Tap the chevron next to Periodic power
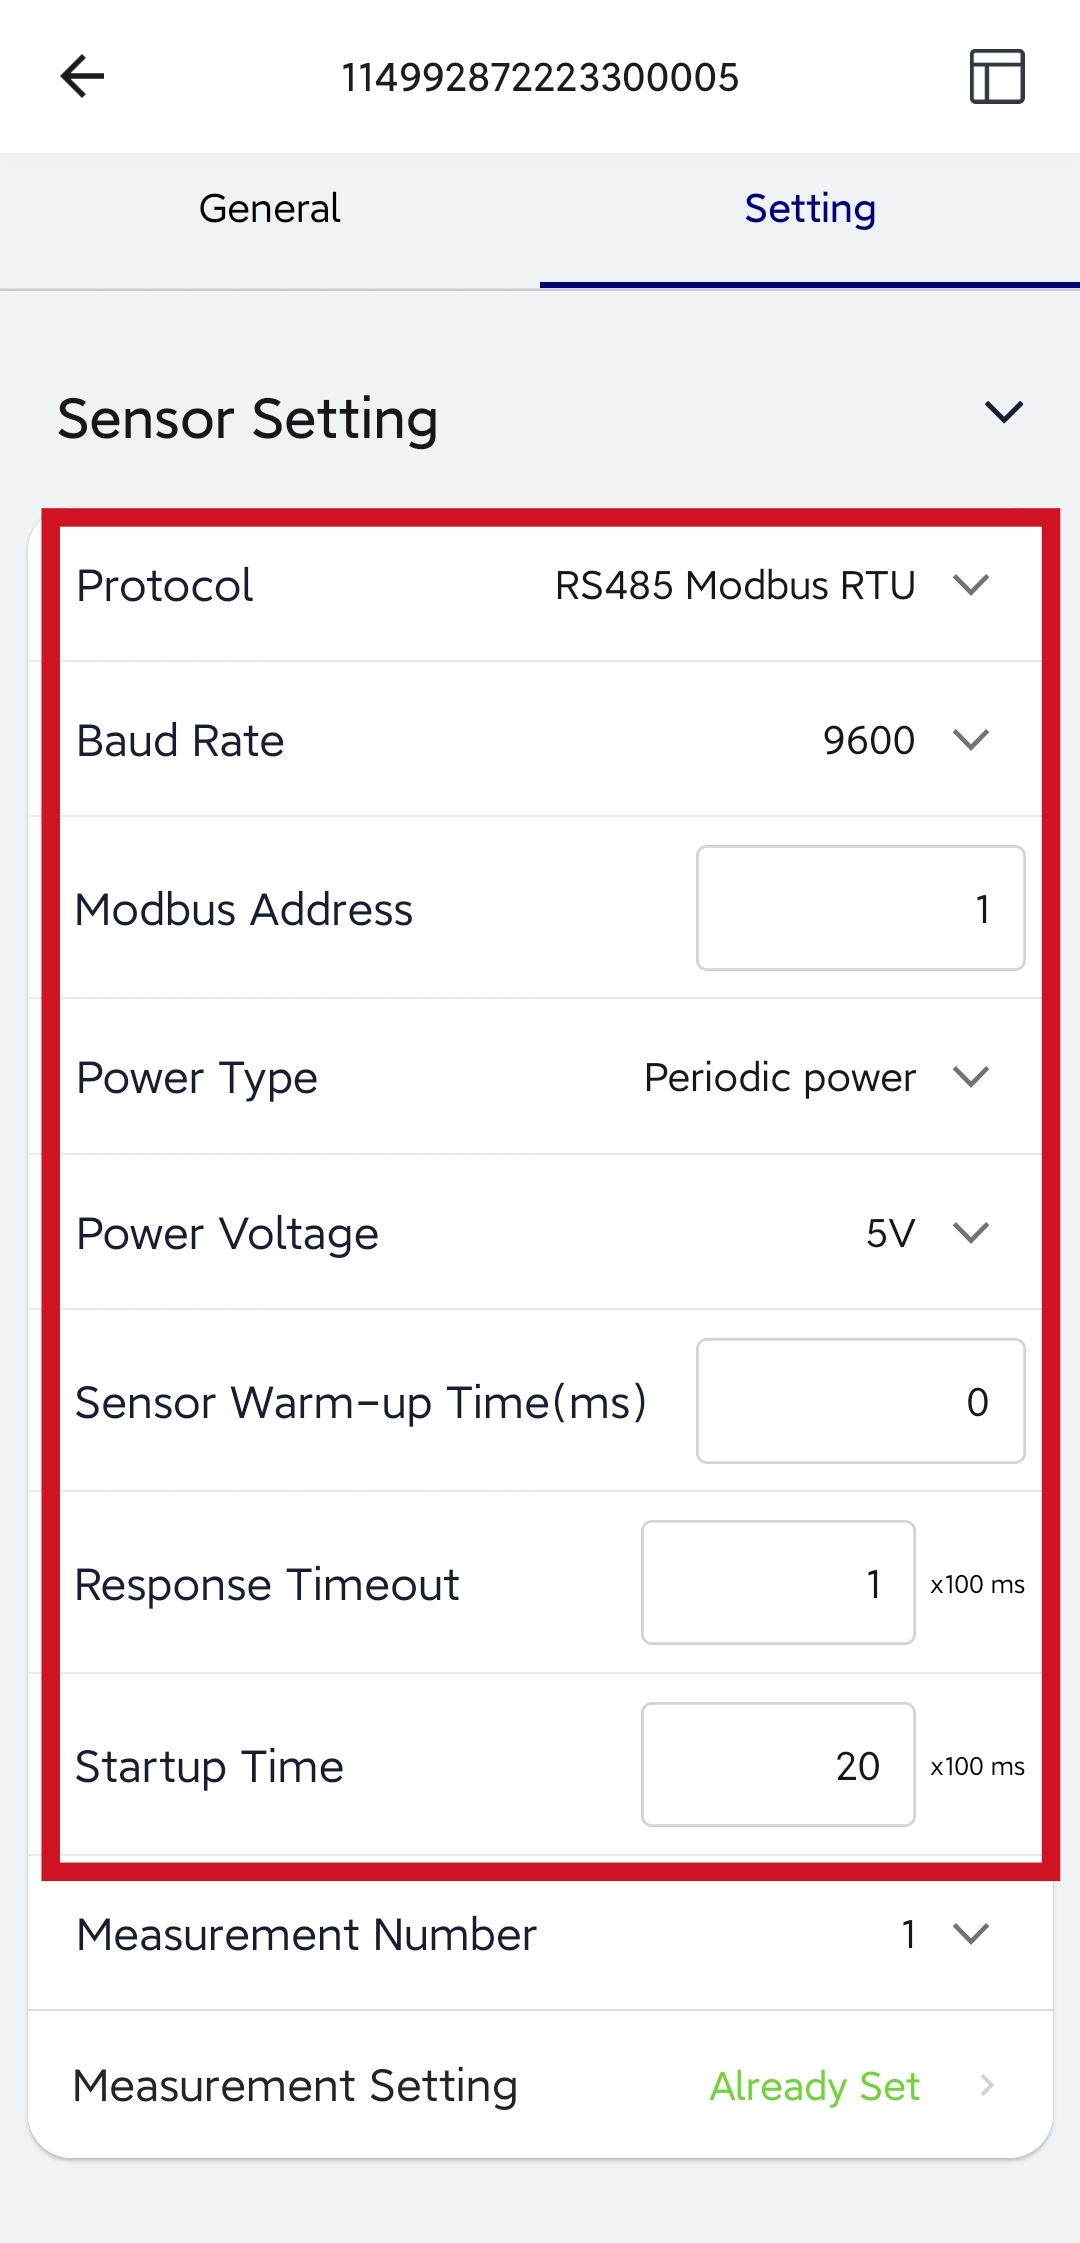 pos(971,1077)
